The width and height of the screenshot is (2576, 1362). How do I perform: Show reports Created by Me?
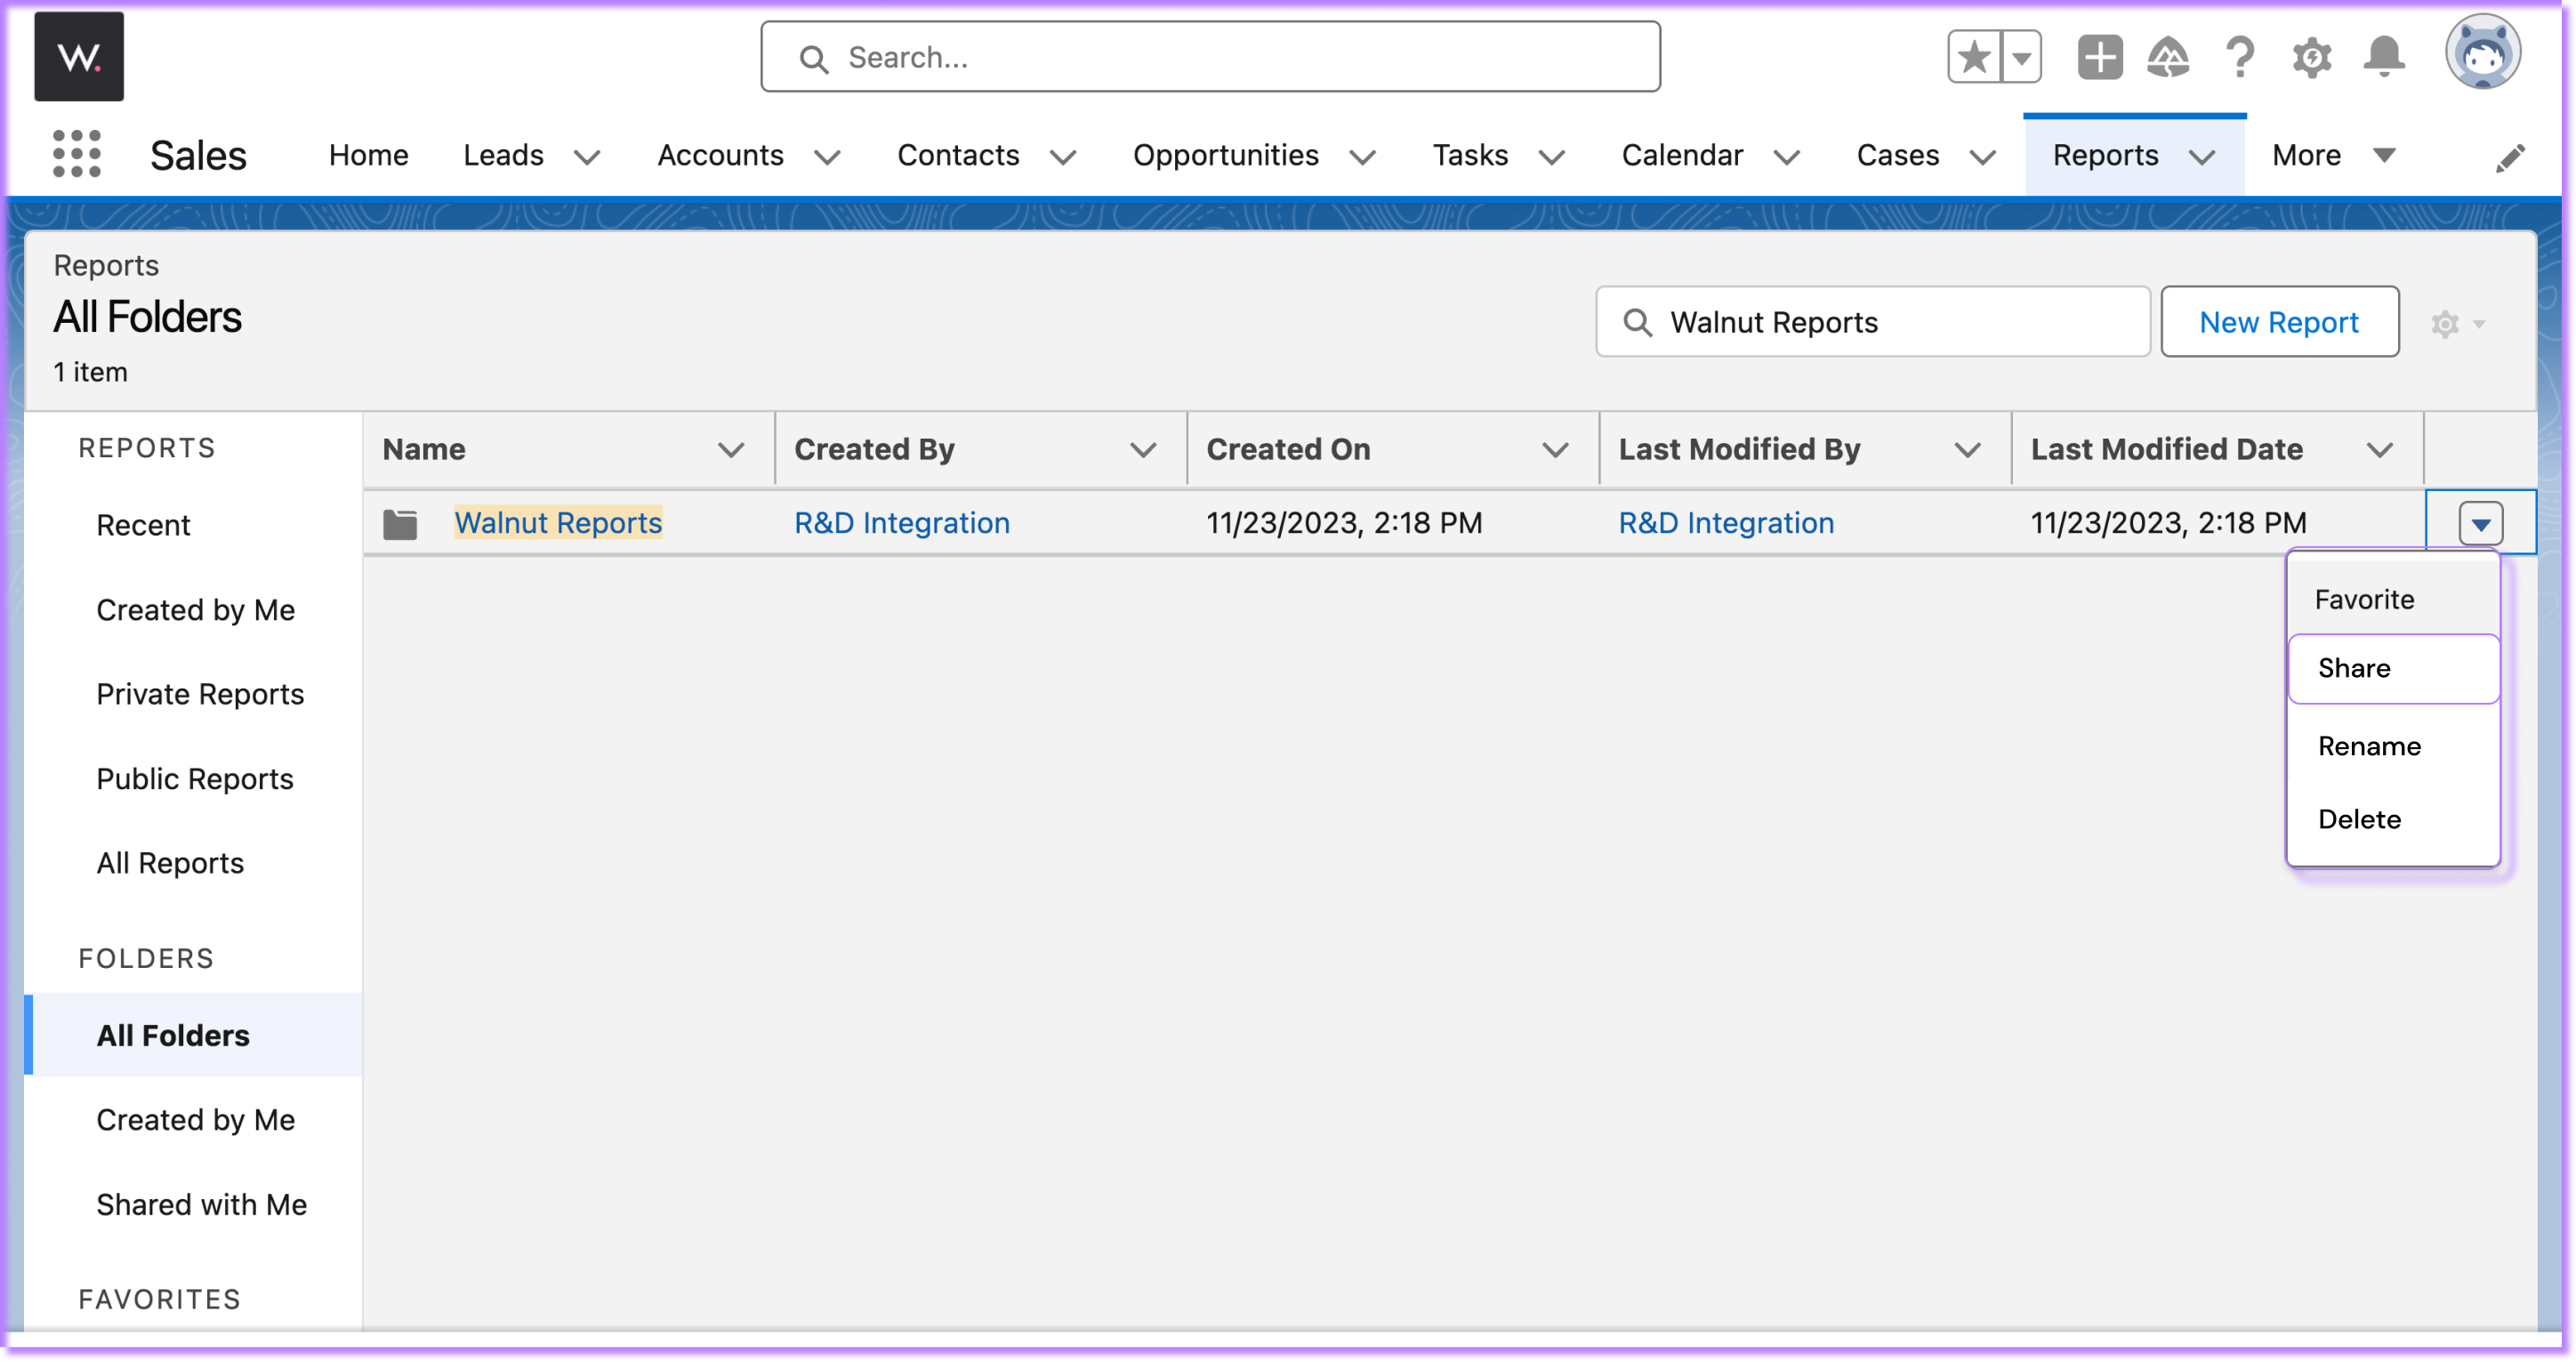(x=195, y=610)
